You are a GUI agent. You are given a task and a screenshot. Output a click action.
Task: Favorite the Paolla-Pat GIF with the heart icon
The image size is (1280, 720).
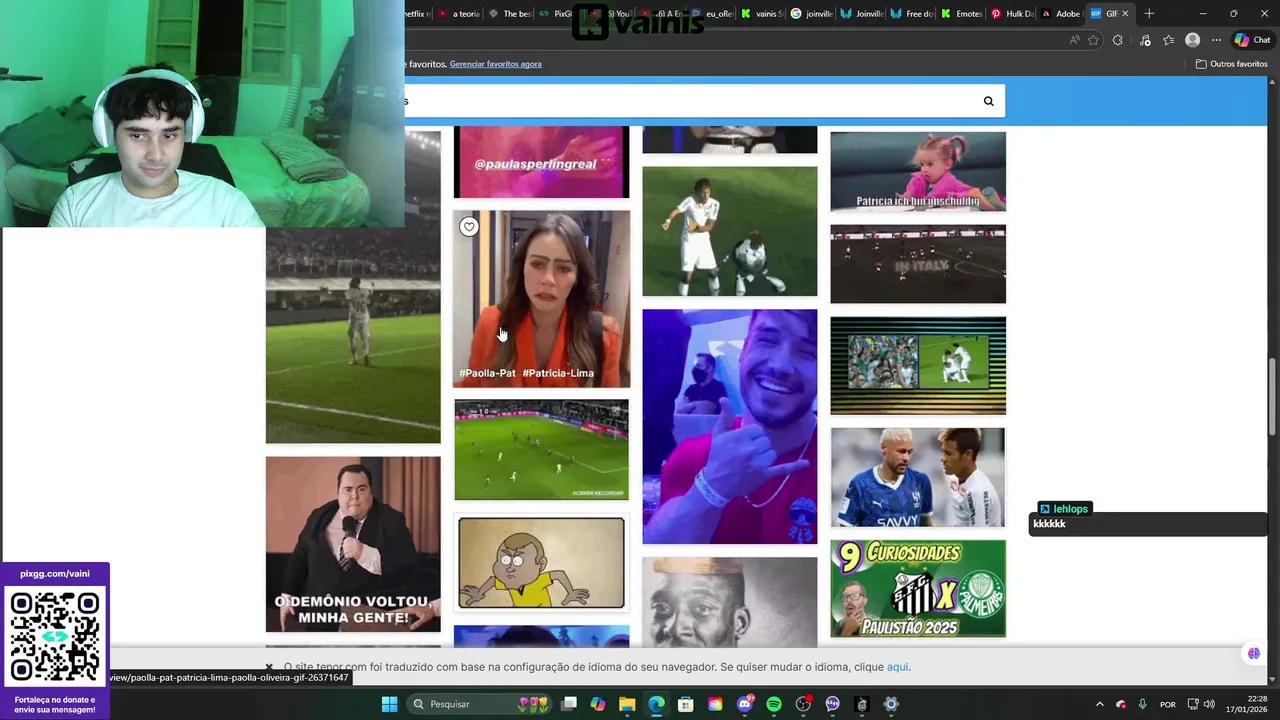click(469, 227)
